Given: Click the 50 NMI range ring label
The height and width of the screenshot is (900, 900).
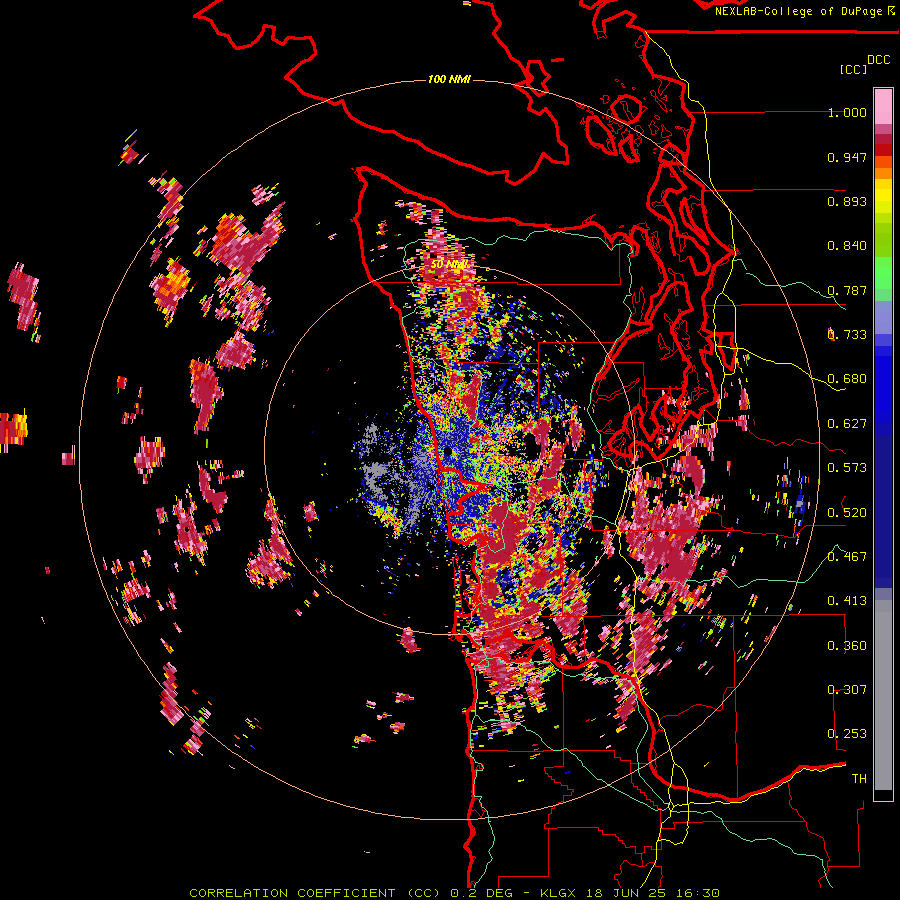Looking at the screenshot, I should [x=448, y=264].
